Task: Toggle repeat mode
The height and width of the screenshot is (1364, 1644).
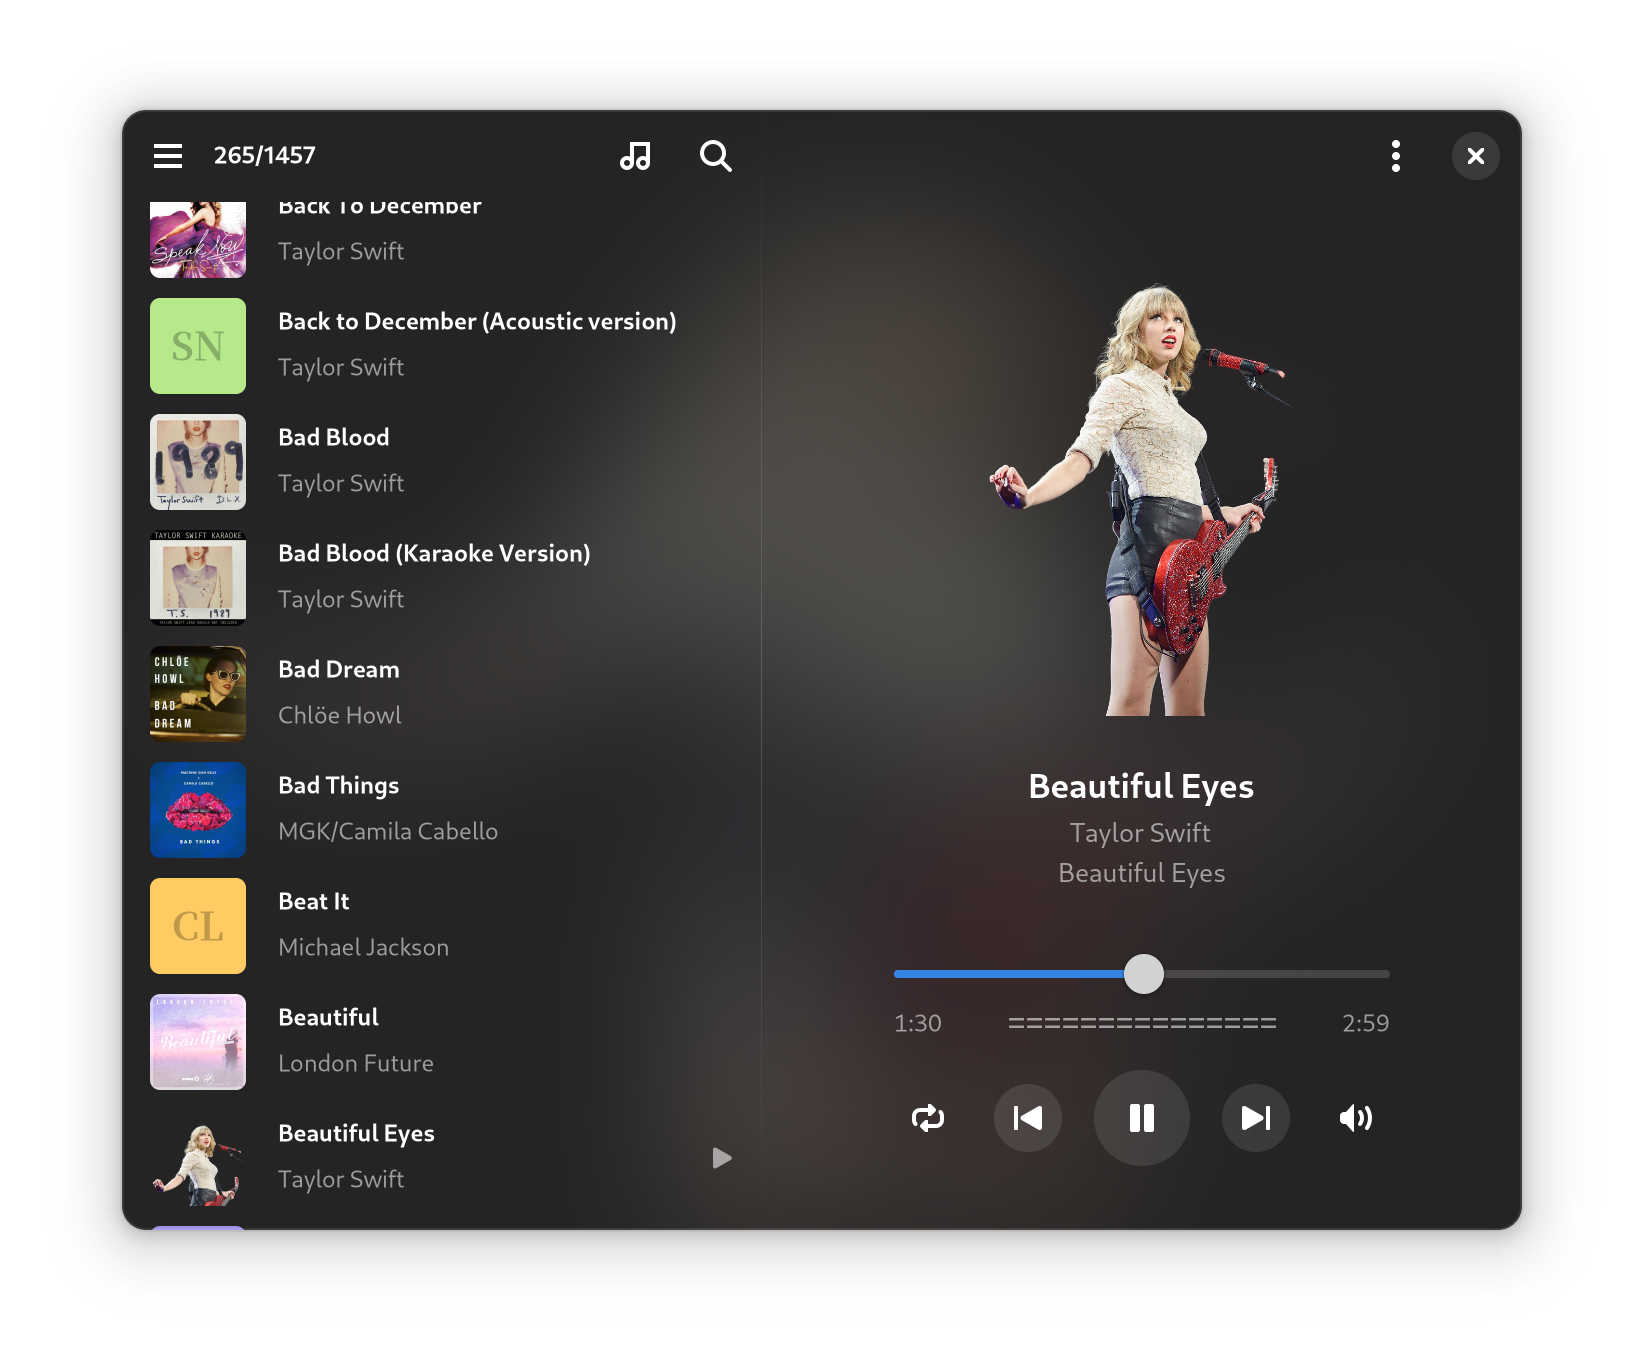Action: pyautogui.click(x=928, y=1118)
